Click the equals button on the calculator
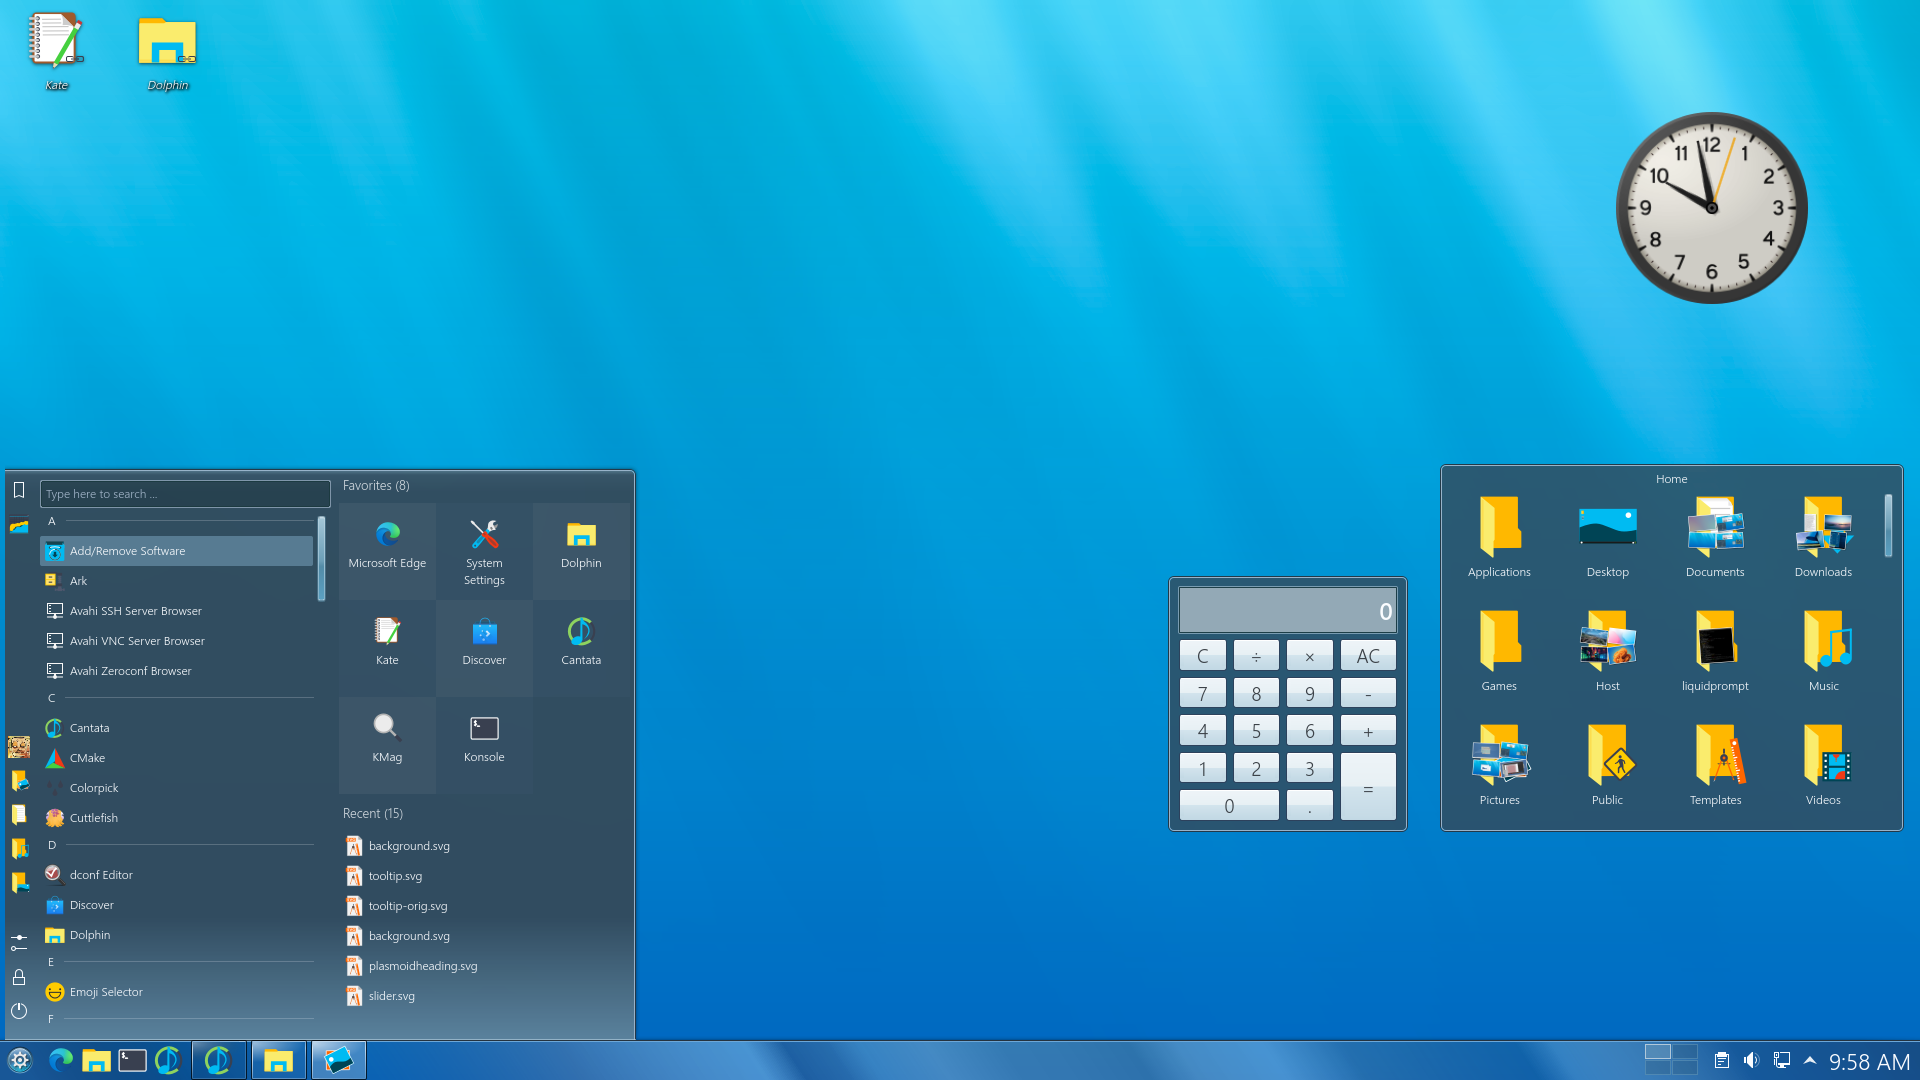 pos(1368,787)
